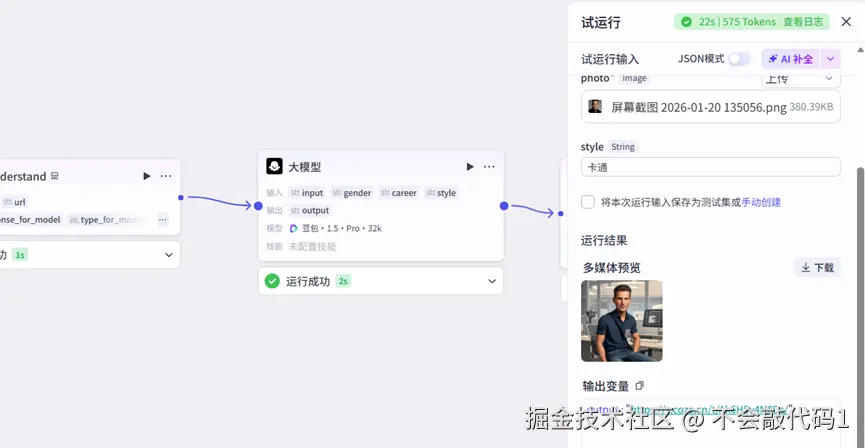Click the AI 补全 button
865x448 pixels.
[791, 59]
